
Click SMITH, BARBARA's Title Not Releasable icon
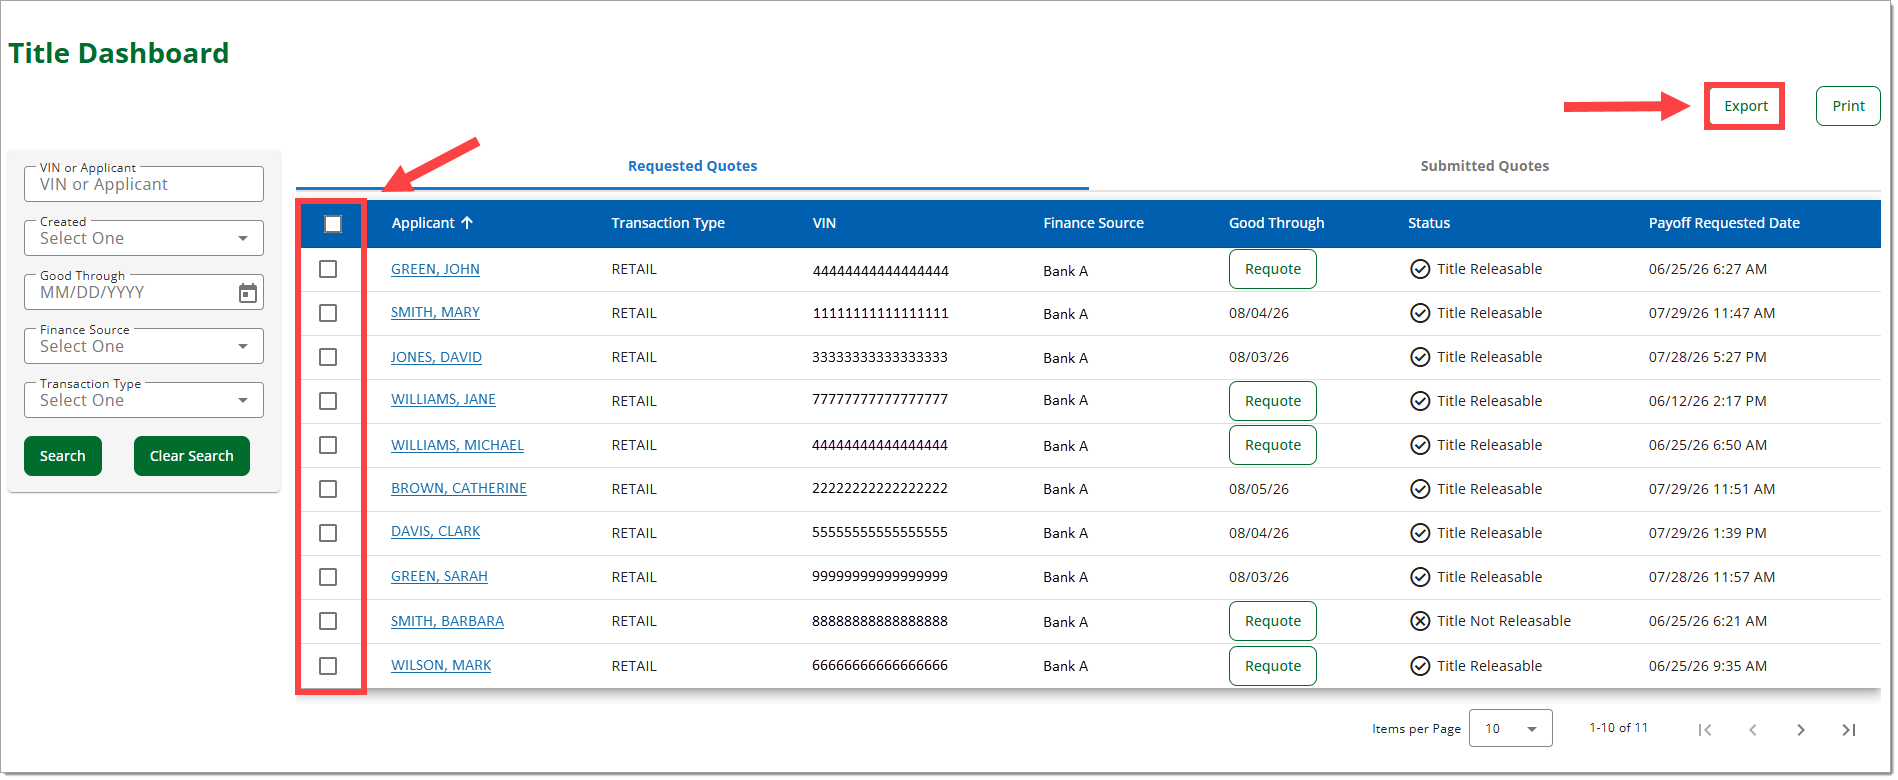point(1420,621)
